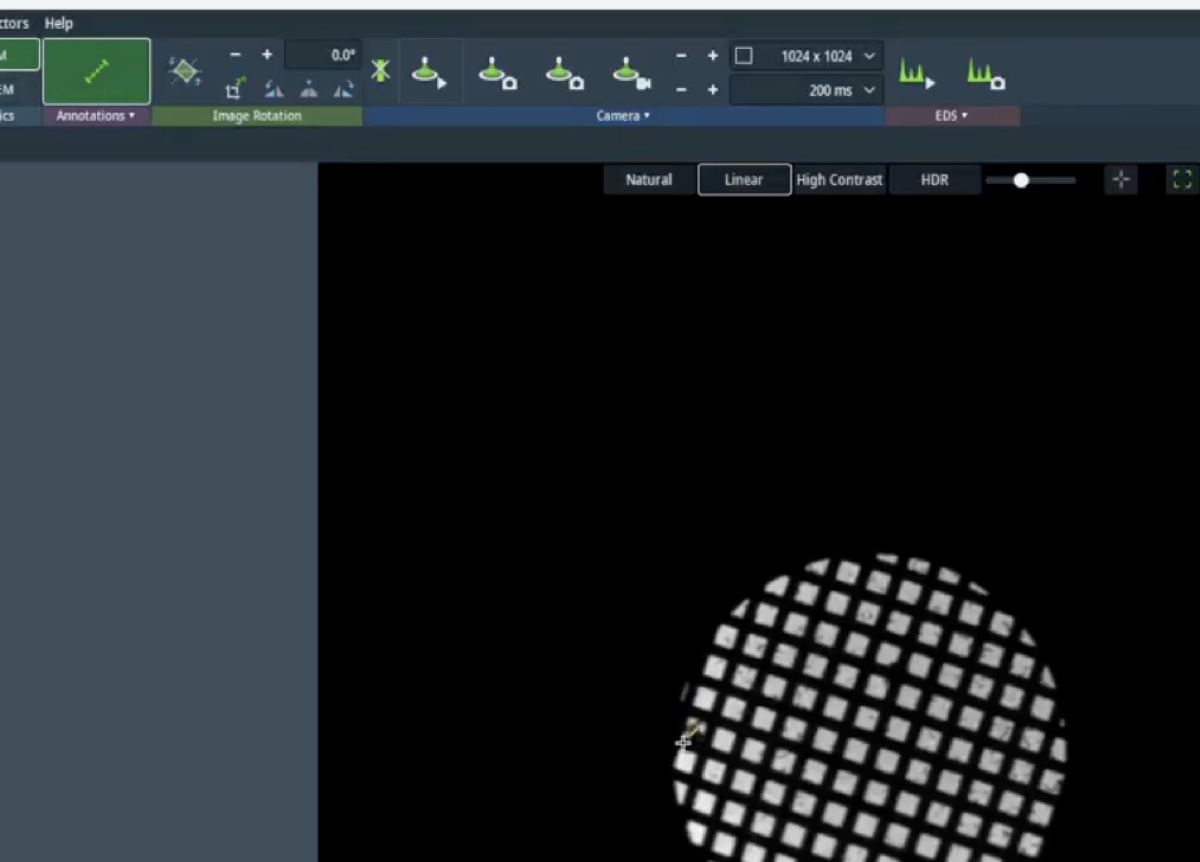Increase the image rotation angle with plus

click(267, 55)
